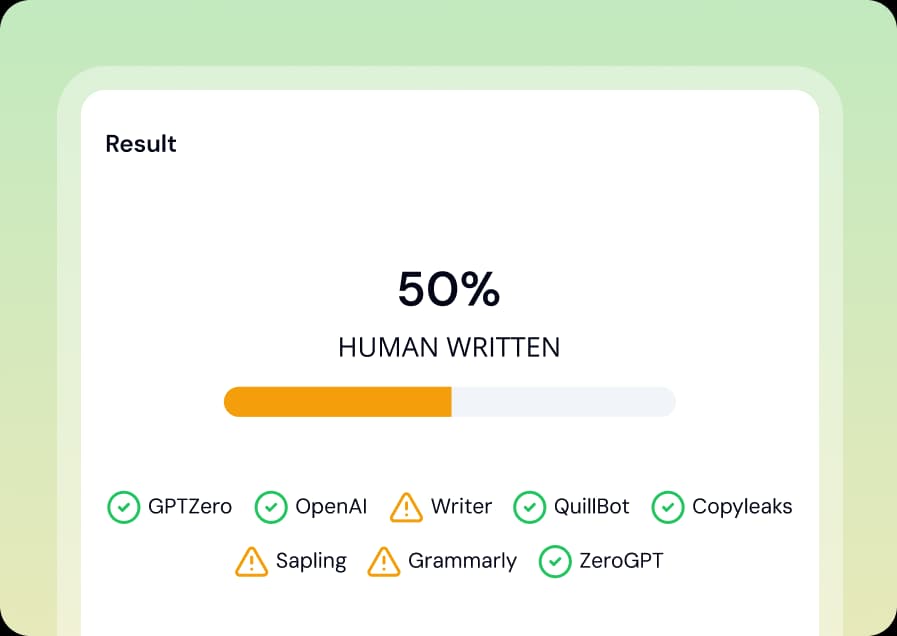Click the warning triangle beside Writer

[406, 507]
